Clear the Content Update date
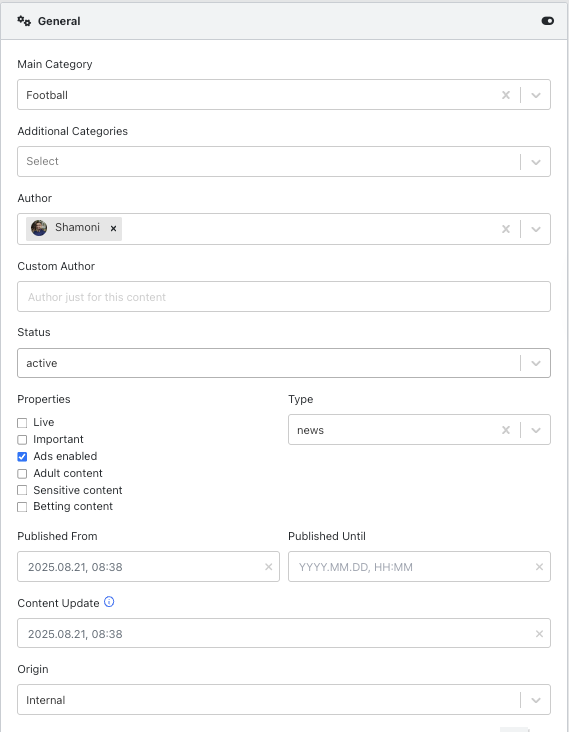This screenshot has width=569, height=732. click(539, 633)
